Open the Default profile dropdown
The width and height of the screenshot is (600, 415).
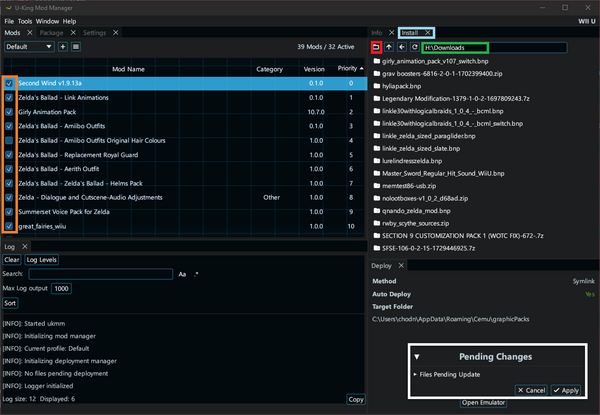[x=29, y=47]
